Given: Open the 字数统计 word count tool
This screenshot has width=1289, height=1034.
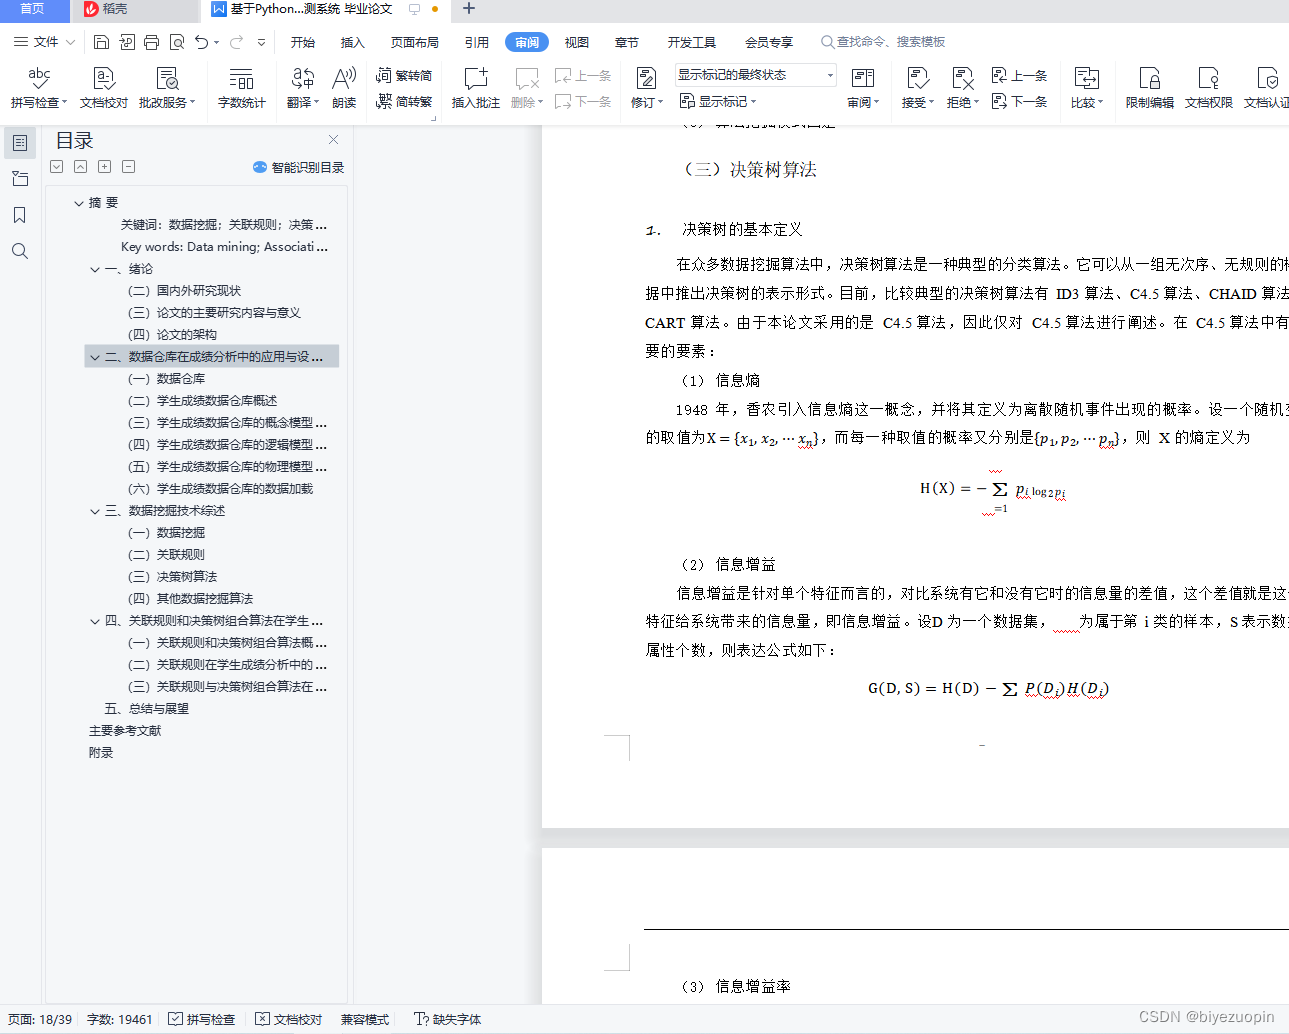Looking at the screenshot, I should coord(242,88).
